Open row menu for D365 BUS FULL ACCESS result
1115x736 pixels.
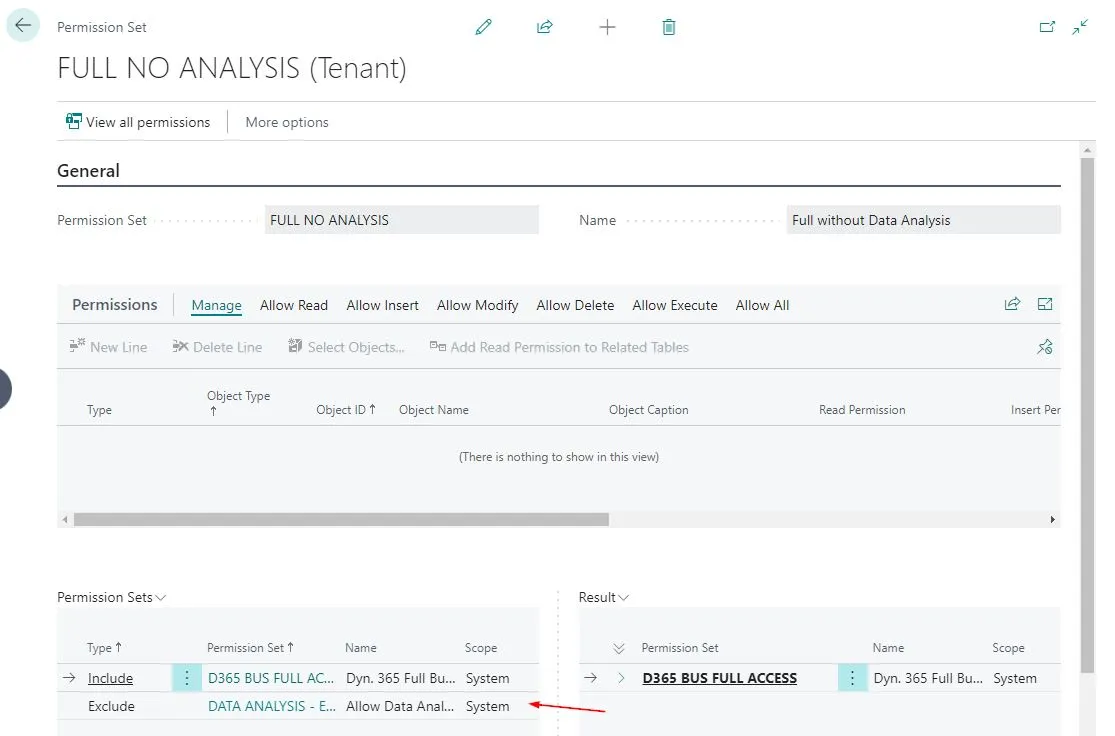852,678
